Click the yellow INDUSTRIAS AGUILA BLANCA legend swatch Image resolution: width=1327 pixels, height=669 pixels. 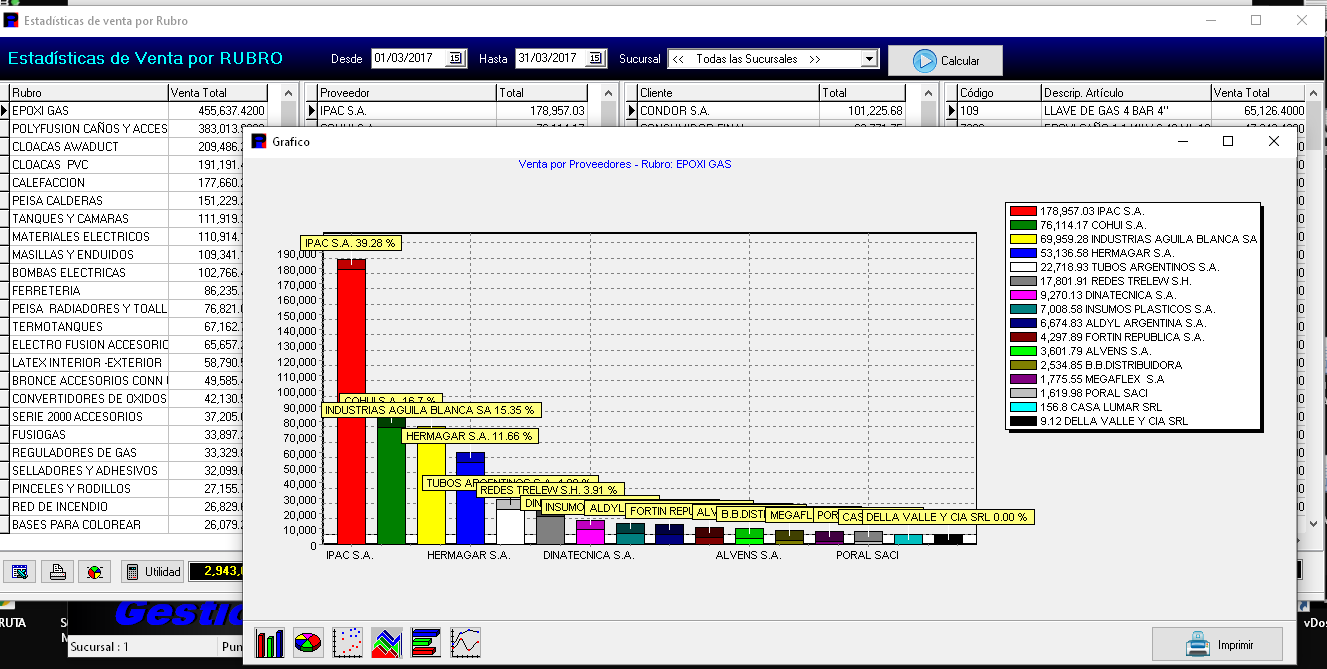pos(1023,239)
